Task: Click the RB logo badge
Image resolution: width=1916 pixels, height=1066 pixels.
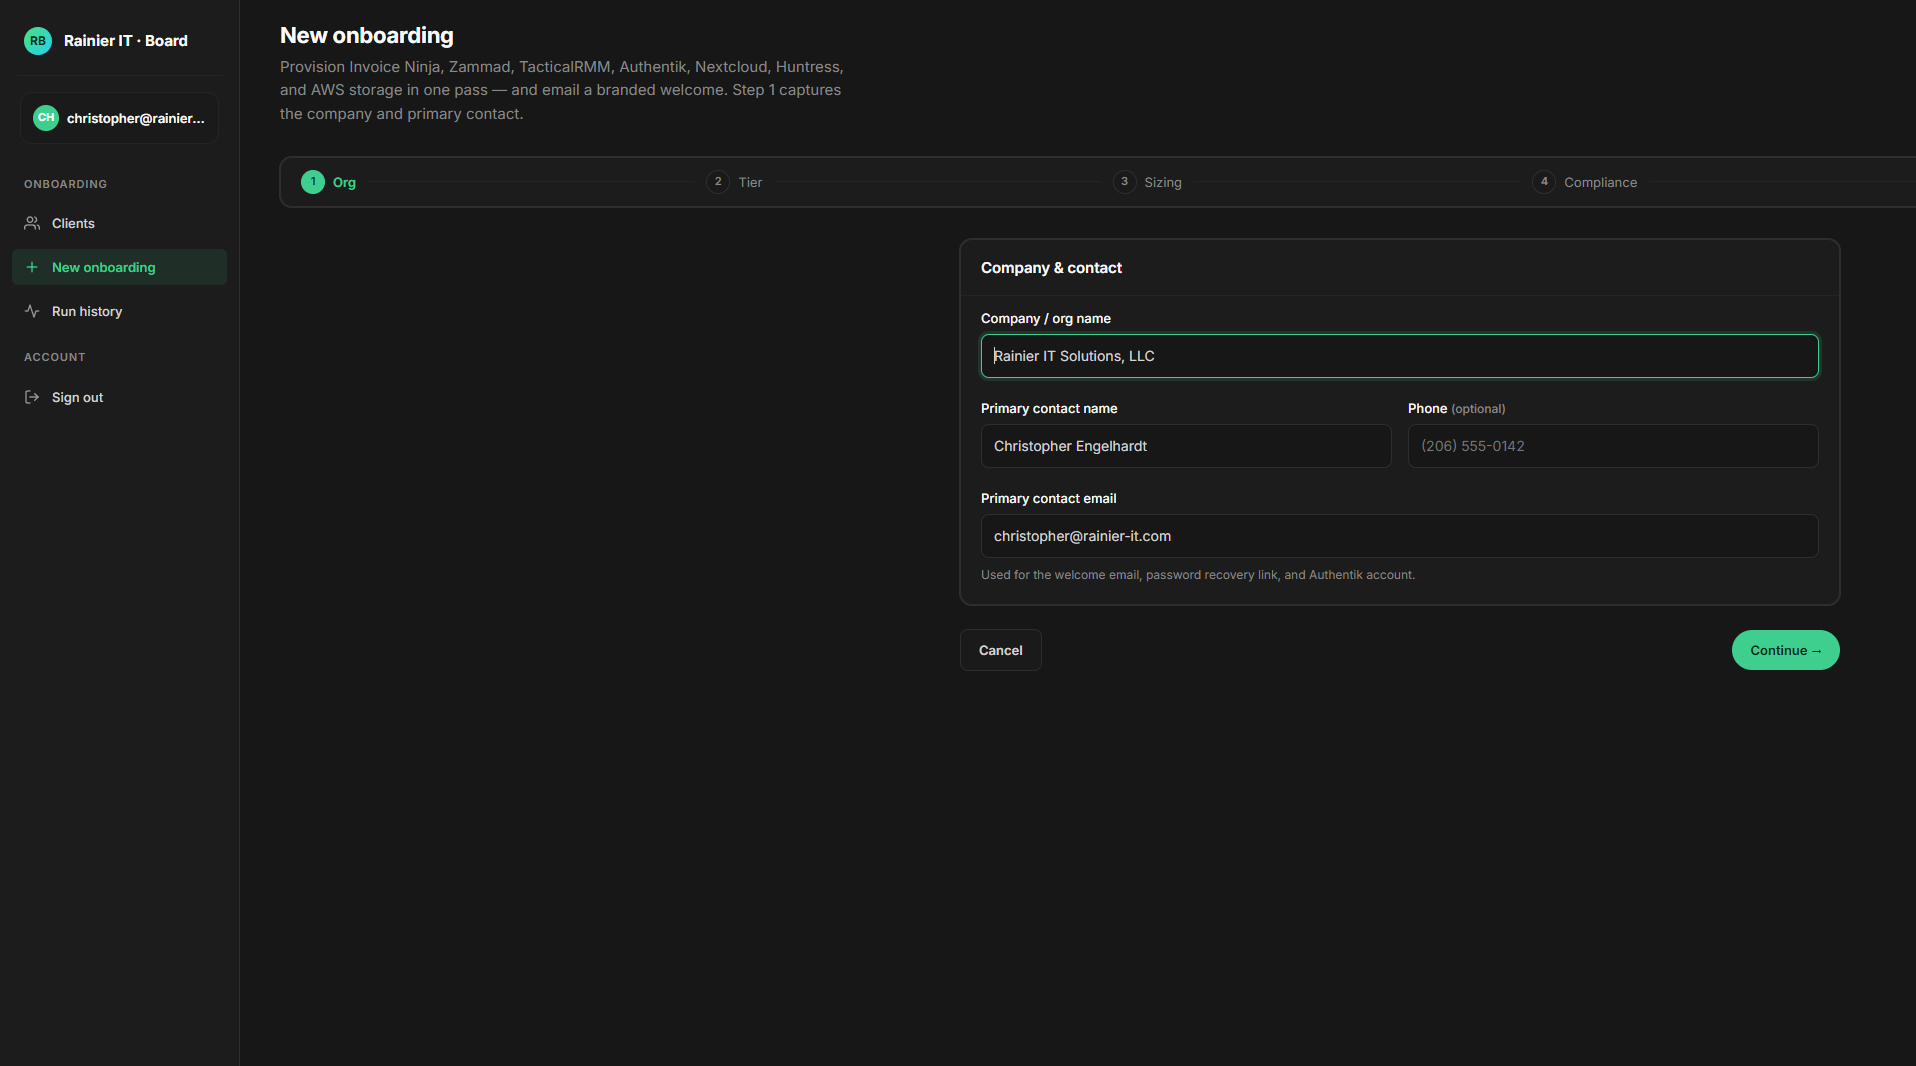Action: point(38,41)
